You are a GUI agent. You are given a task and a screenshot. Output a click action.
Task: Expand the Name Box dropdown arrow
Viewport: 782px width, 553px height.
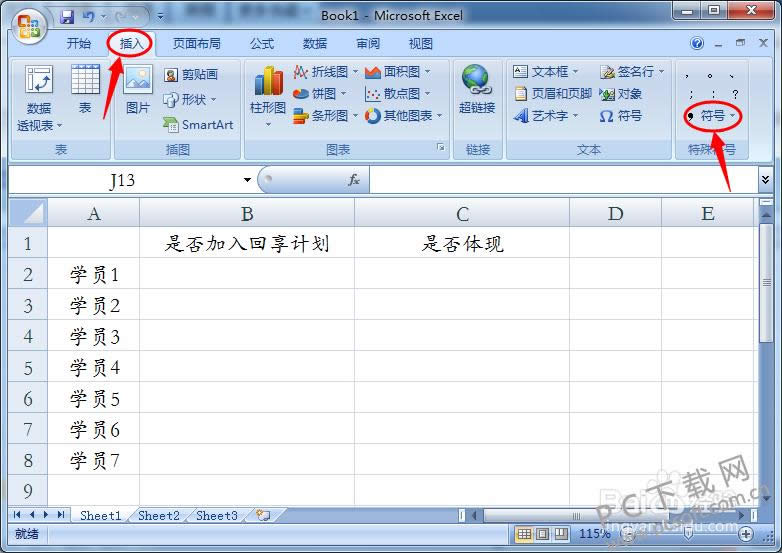point(247,180)
